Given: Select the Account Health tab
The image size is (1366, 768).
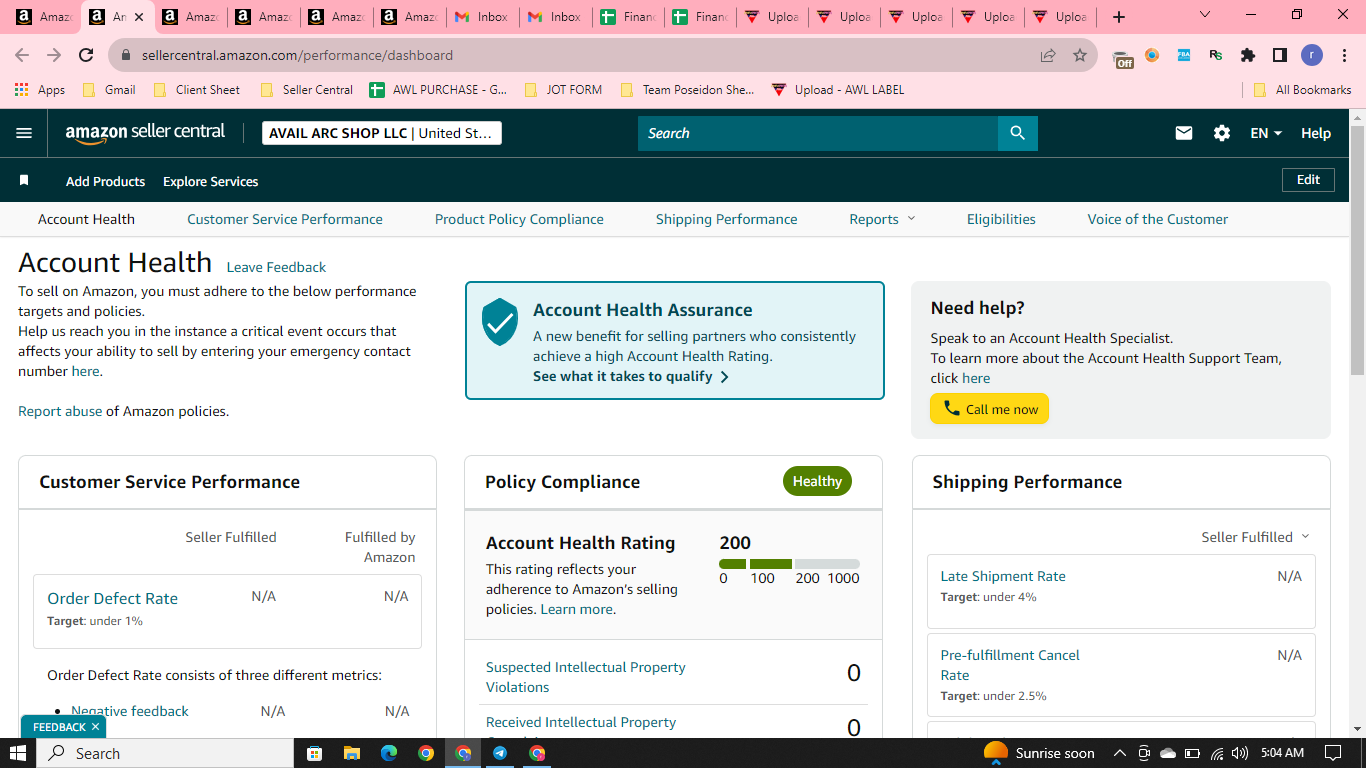Looking at the screenshot, I should pyautogui.click(x=86, y=219).
